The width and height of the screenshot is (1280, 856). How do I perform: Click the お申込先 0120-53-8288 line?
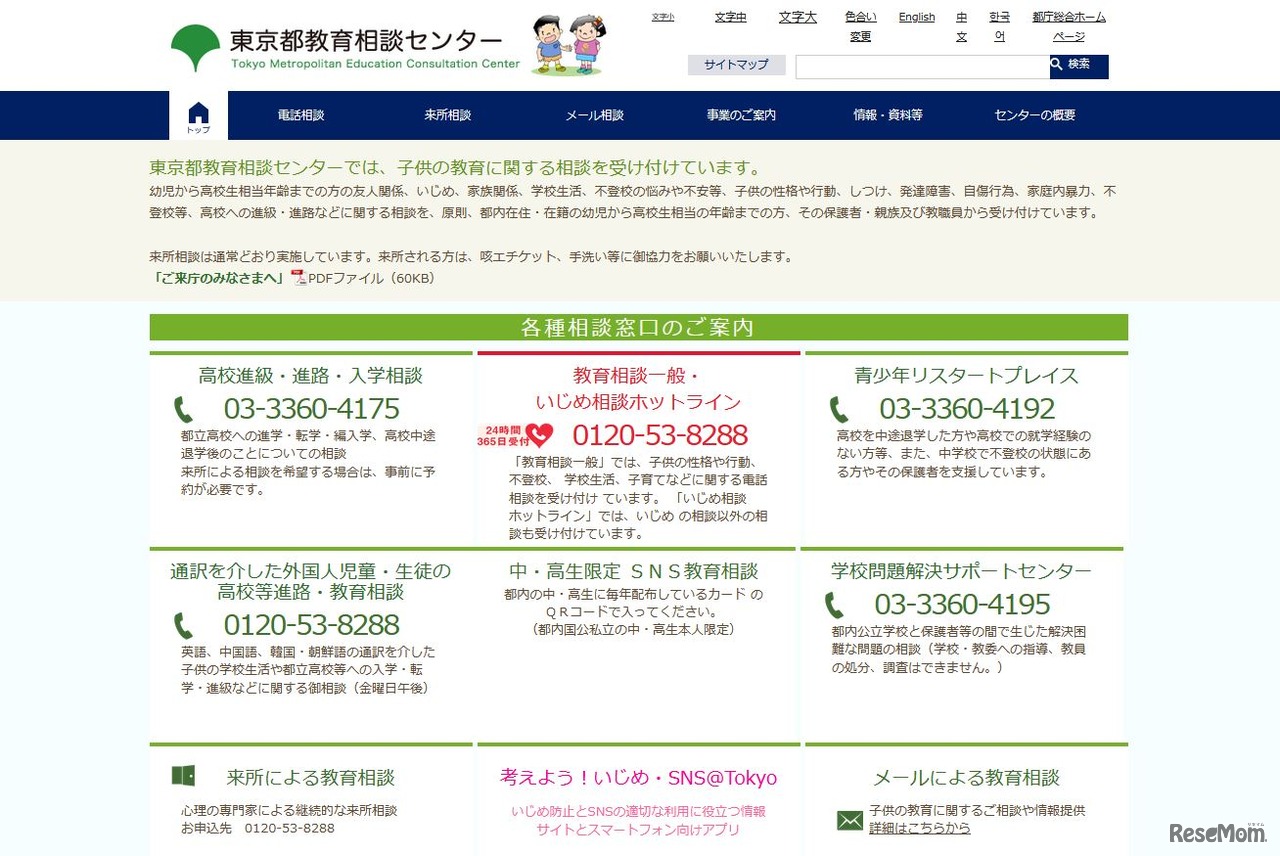pos(258,828)
